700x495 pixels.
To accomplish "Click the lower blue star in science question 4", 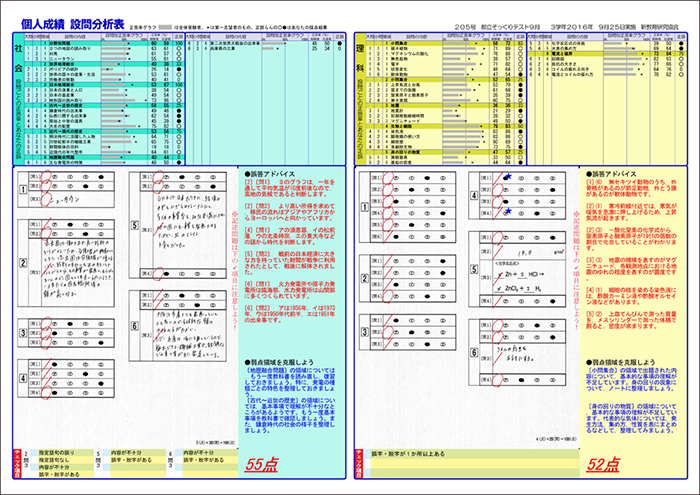I will coord(508,211).
